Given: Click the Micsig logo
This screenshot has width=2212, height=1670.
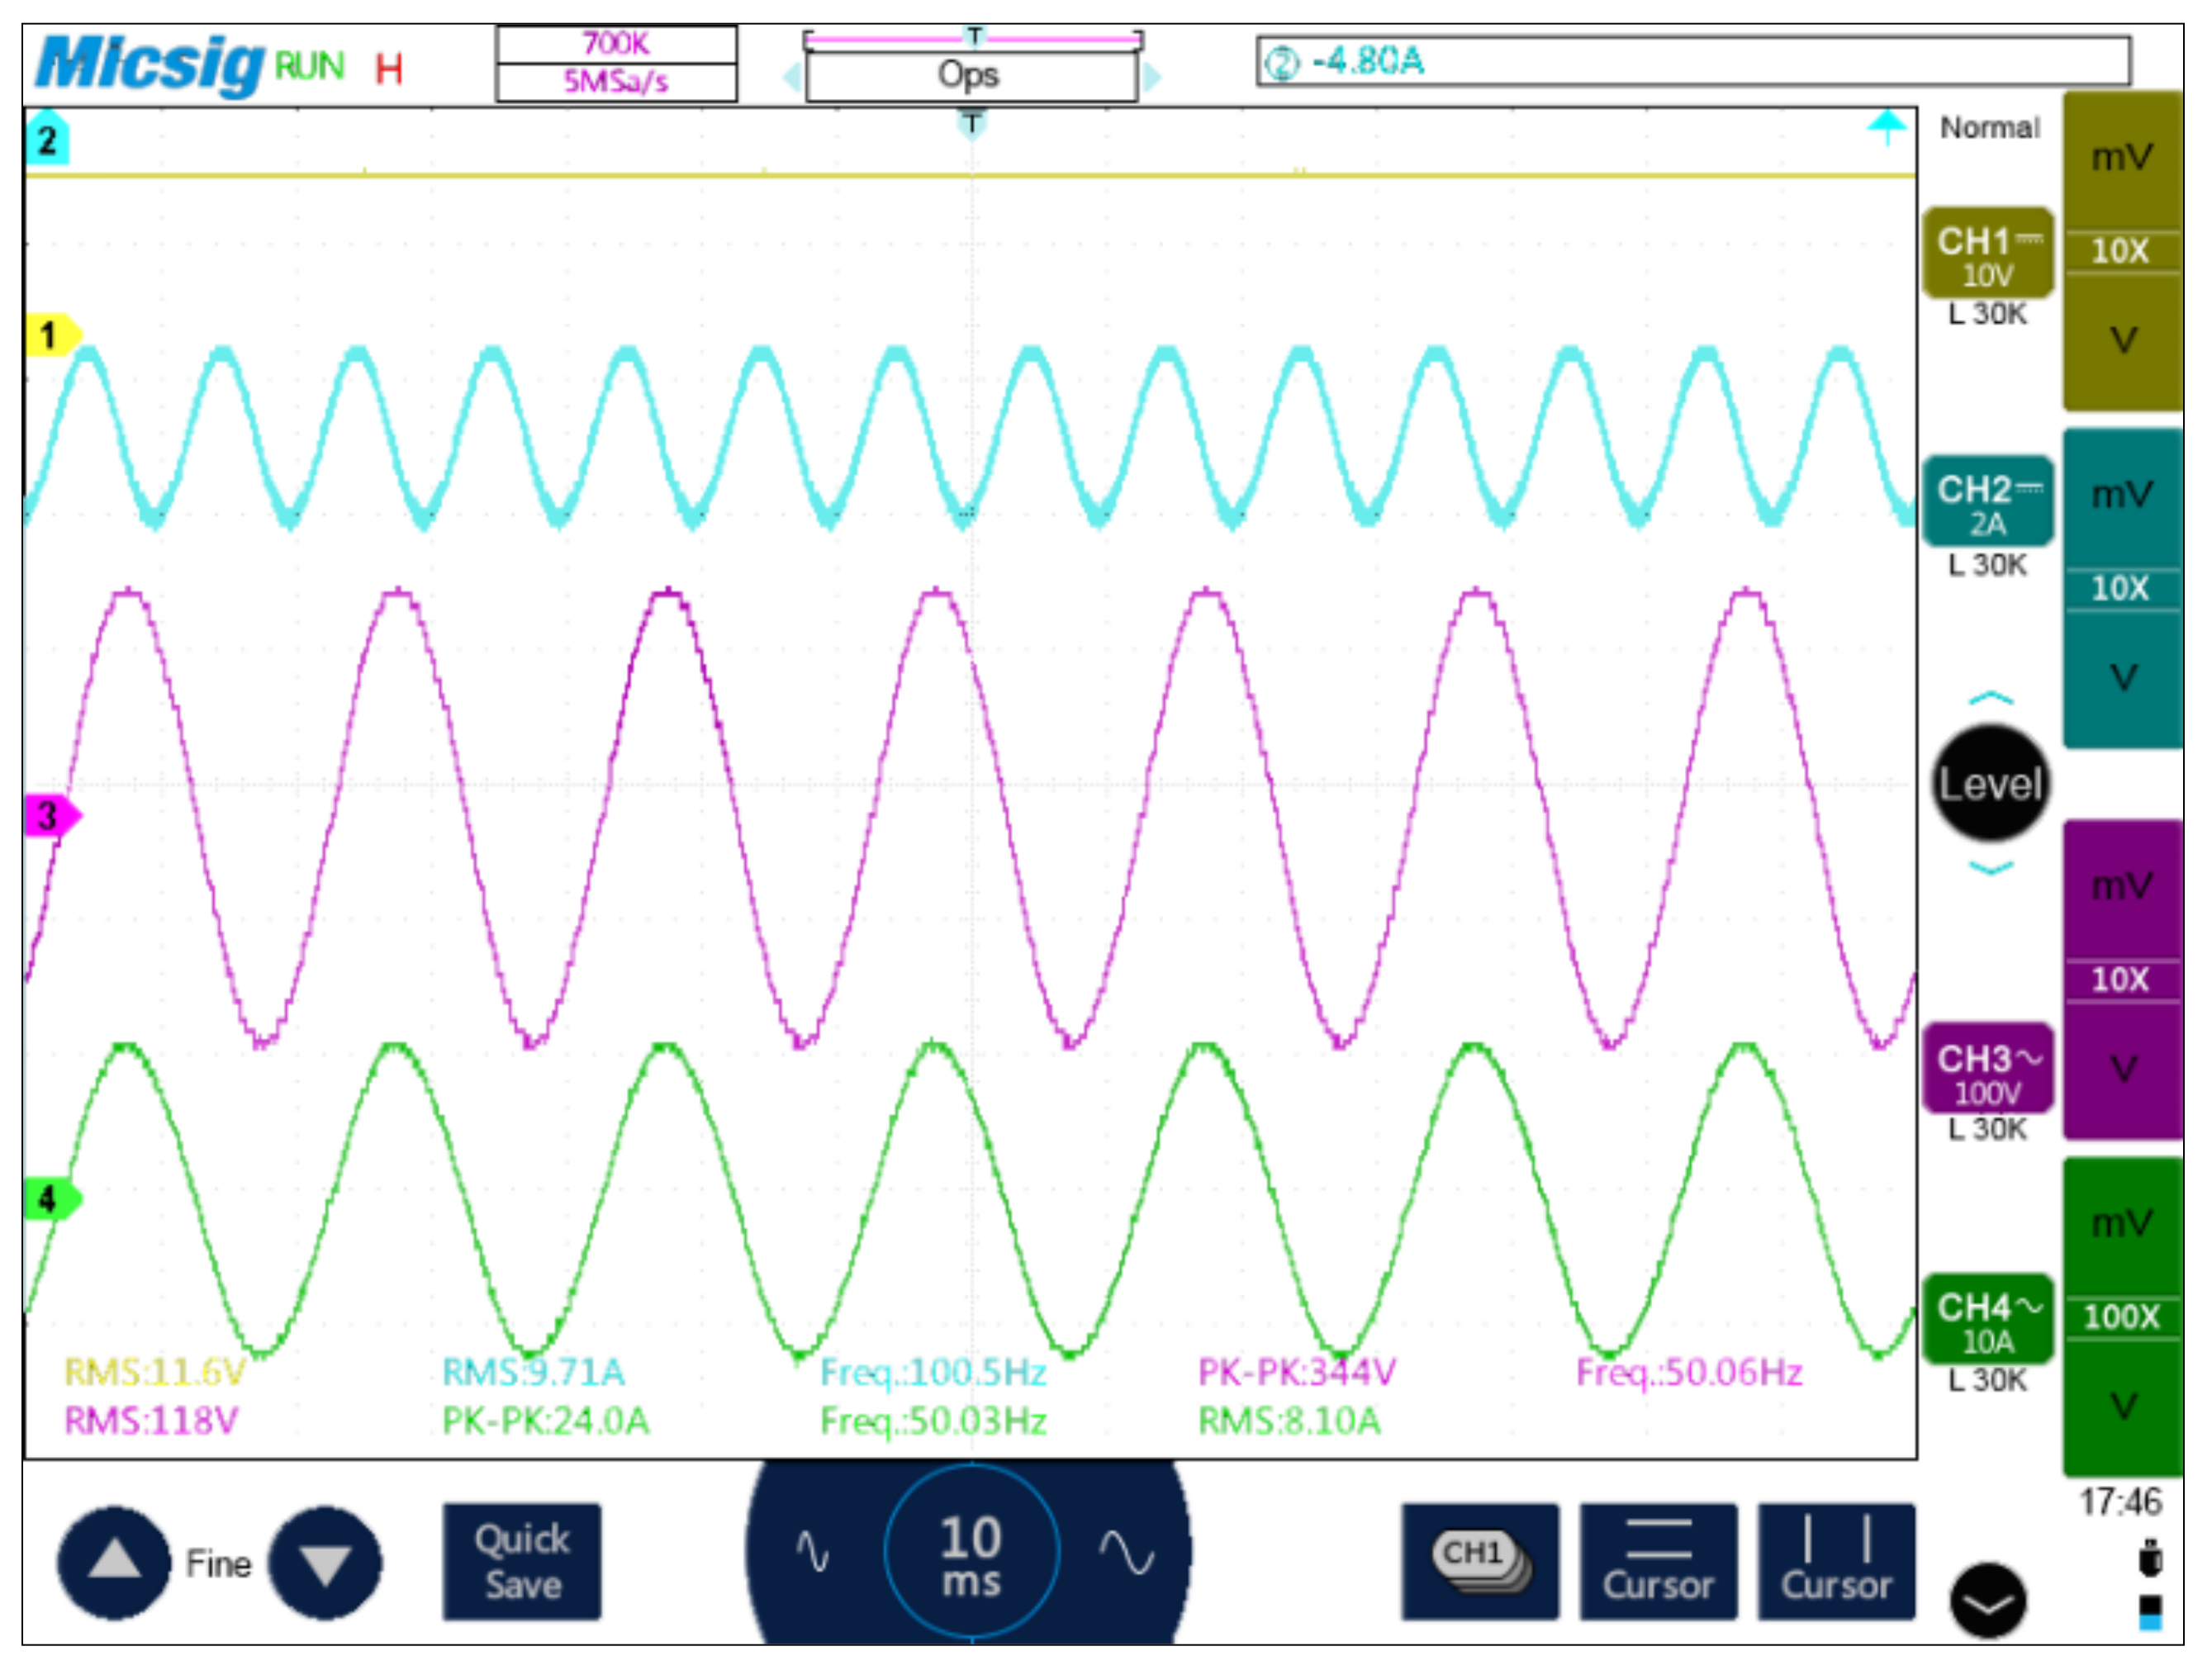Looking at the screenshot, I should (x=150, y=64).
